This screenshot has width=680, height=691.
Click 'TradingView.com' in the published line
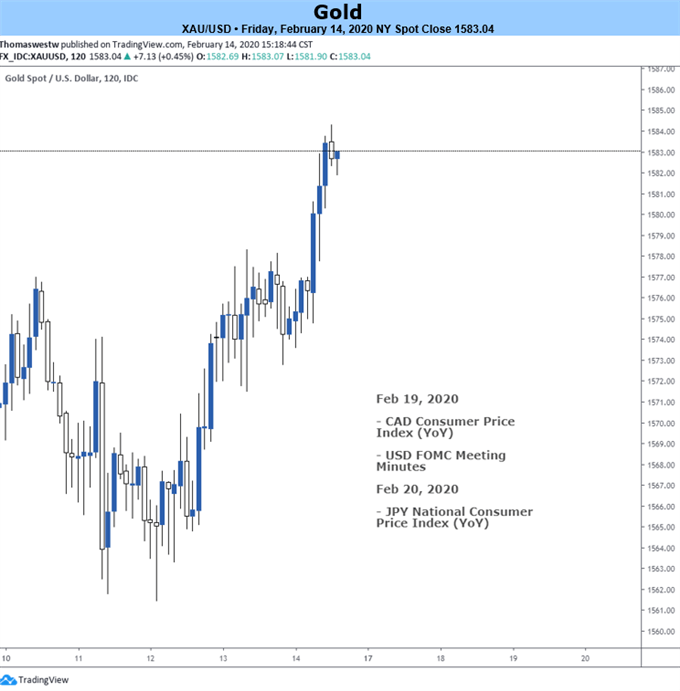pos(148,45)
